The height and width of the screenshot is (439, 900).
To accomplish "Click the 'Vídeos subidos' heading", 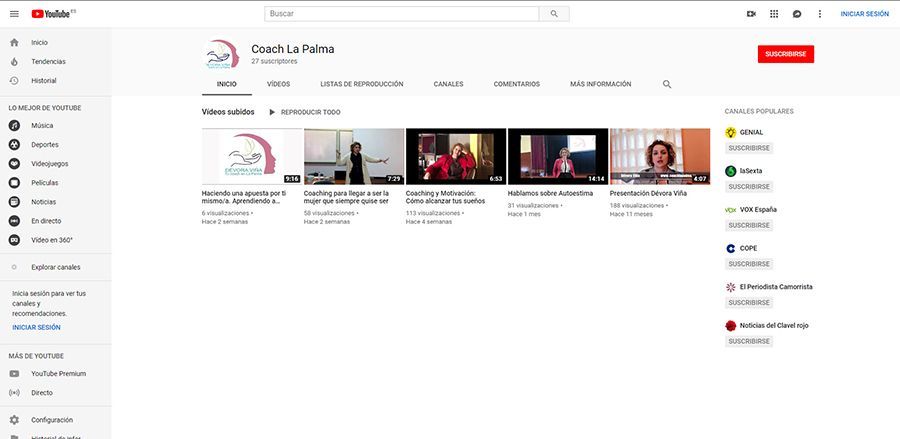I will pyautogui.click(x=228, y=112).
